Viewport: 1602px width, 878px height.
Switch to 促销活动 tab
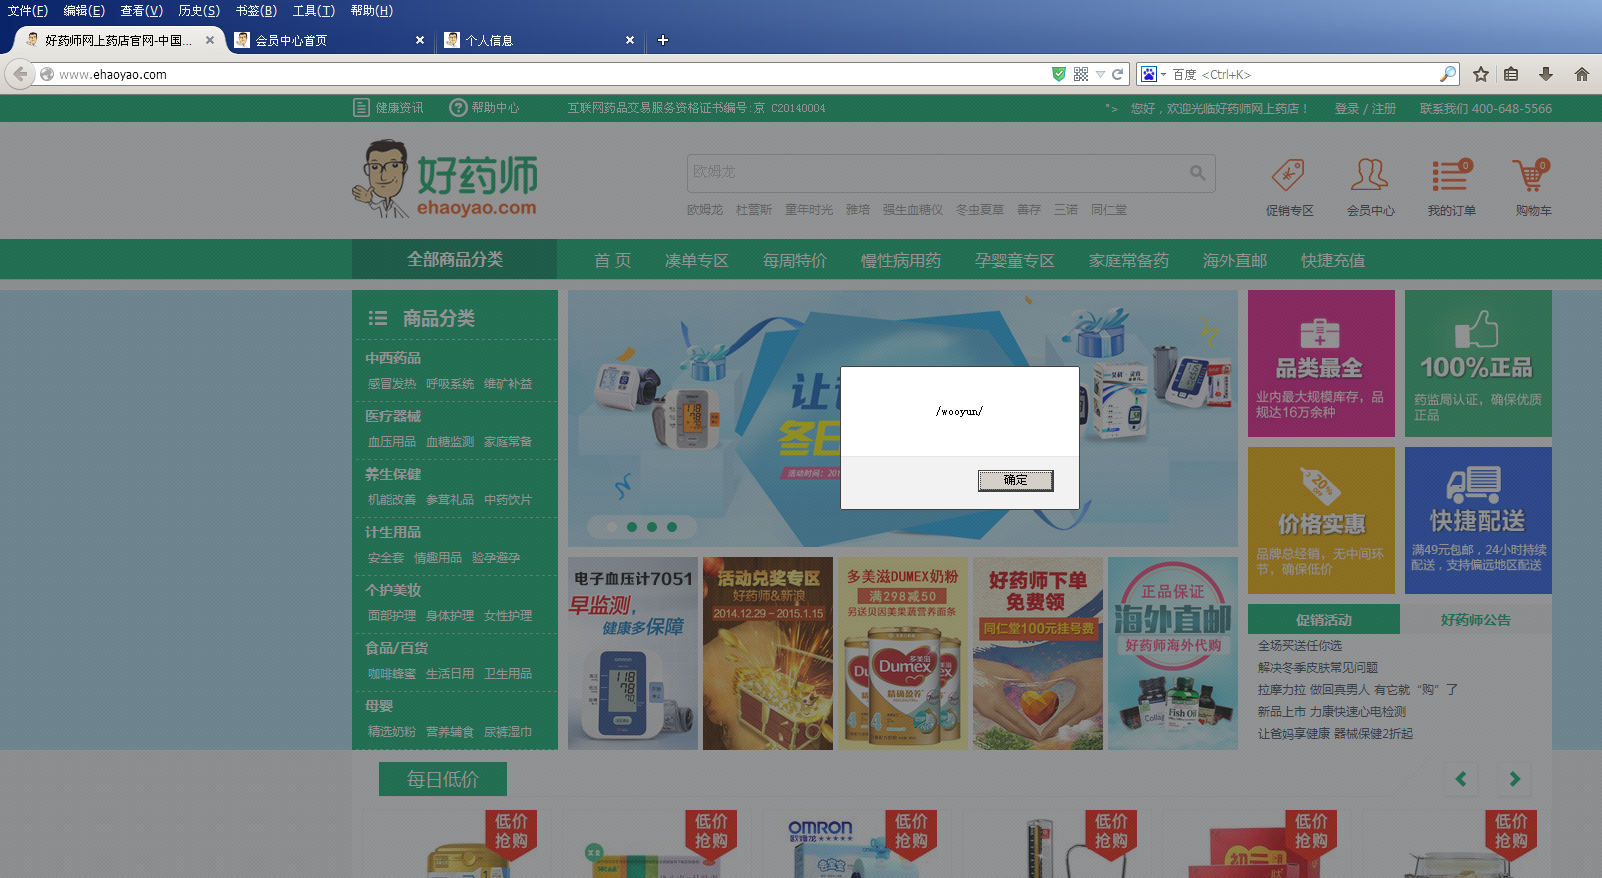[1324, 620]
